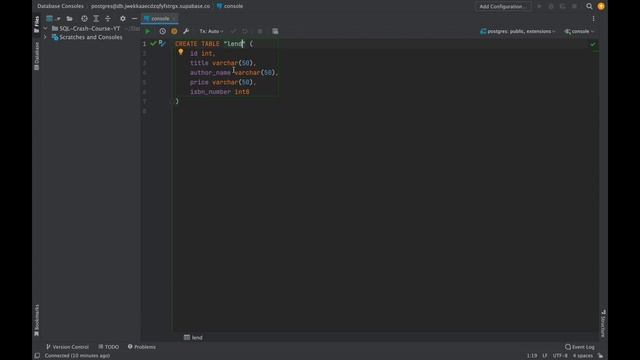Open the TODO tool window
This screenshot has width=640, height=360.
point(109,347)
